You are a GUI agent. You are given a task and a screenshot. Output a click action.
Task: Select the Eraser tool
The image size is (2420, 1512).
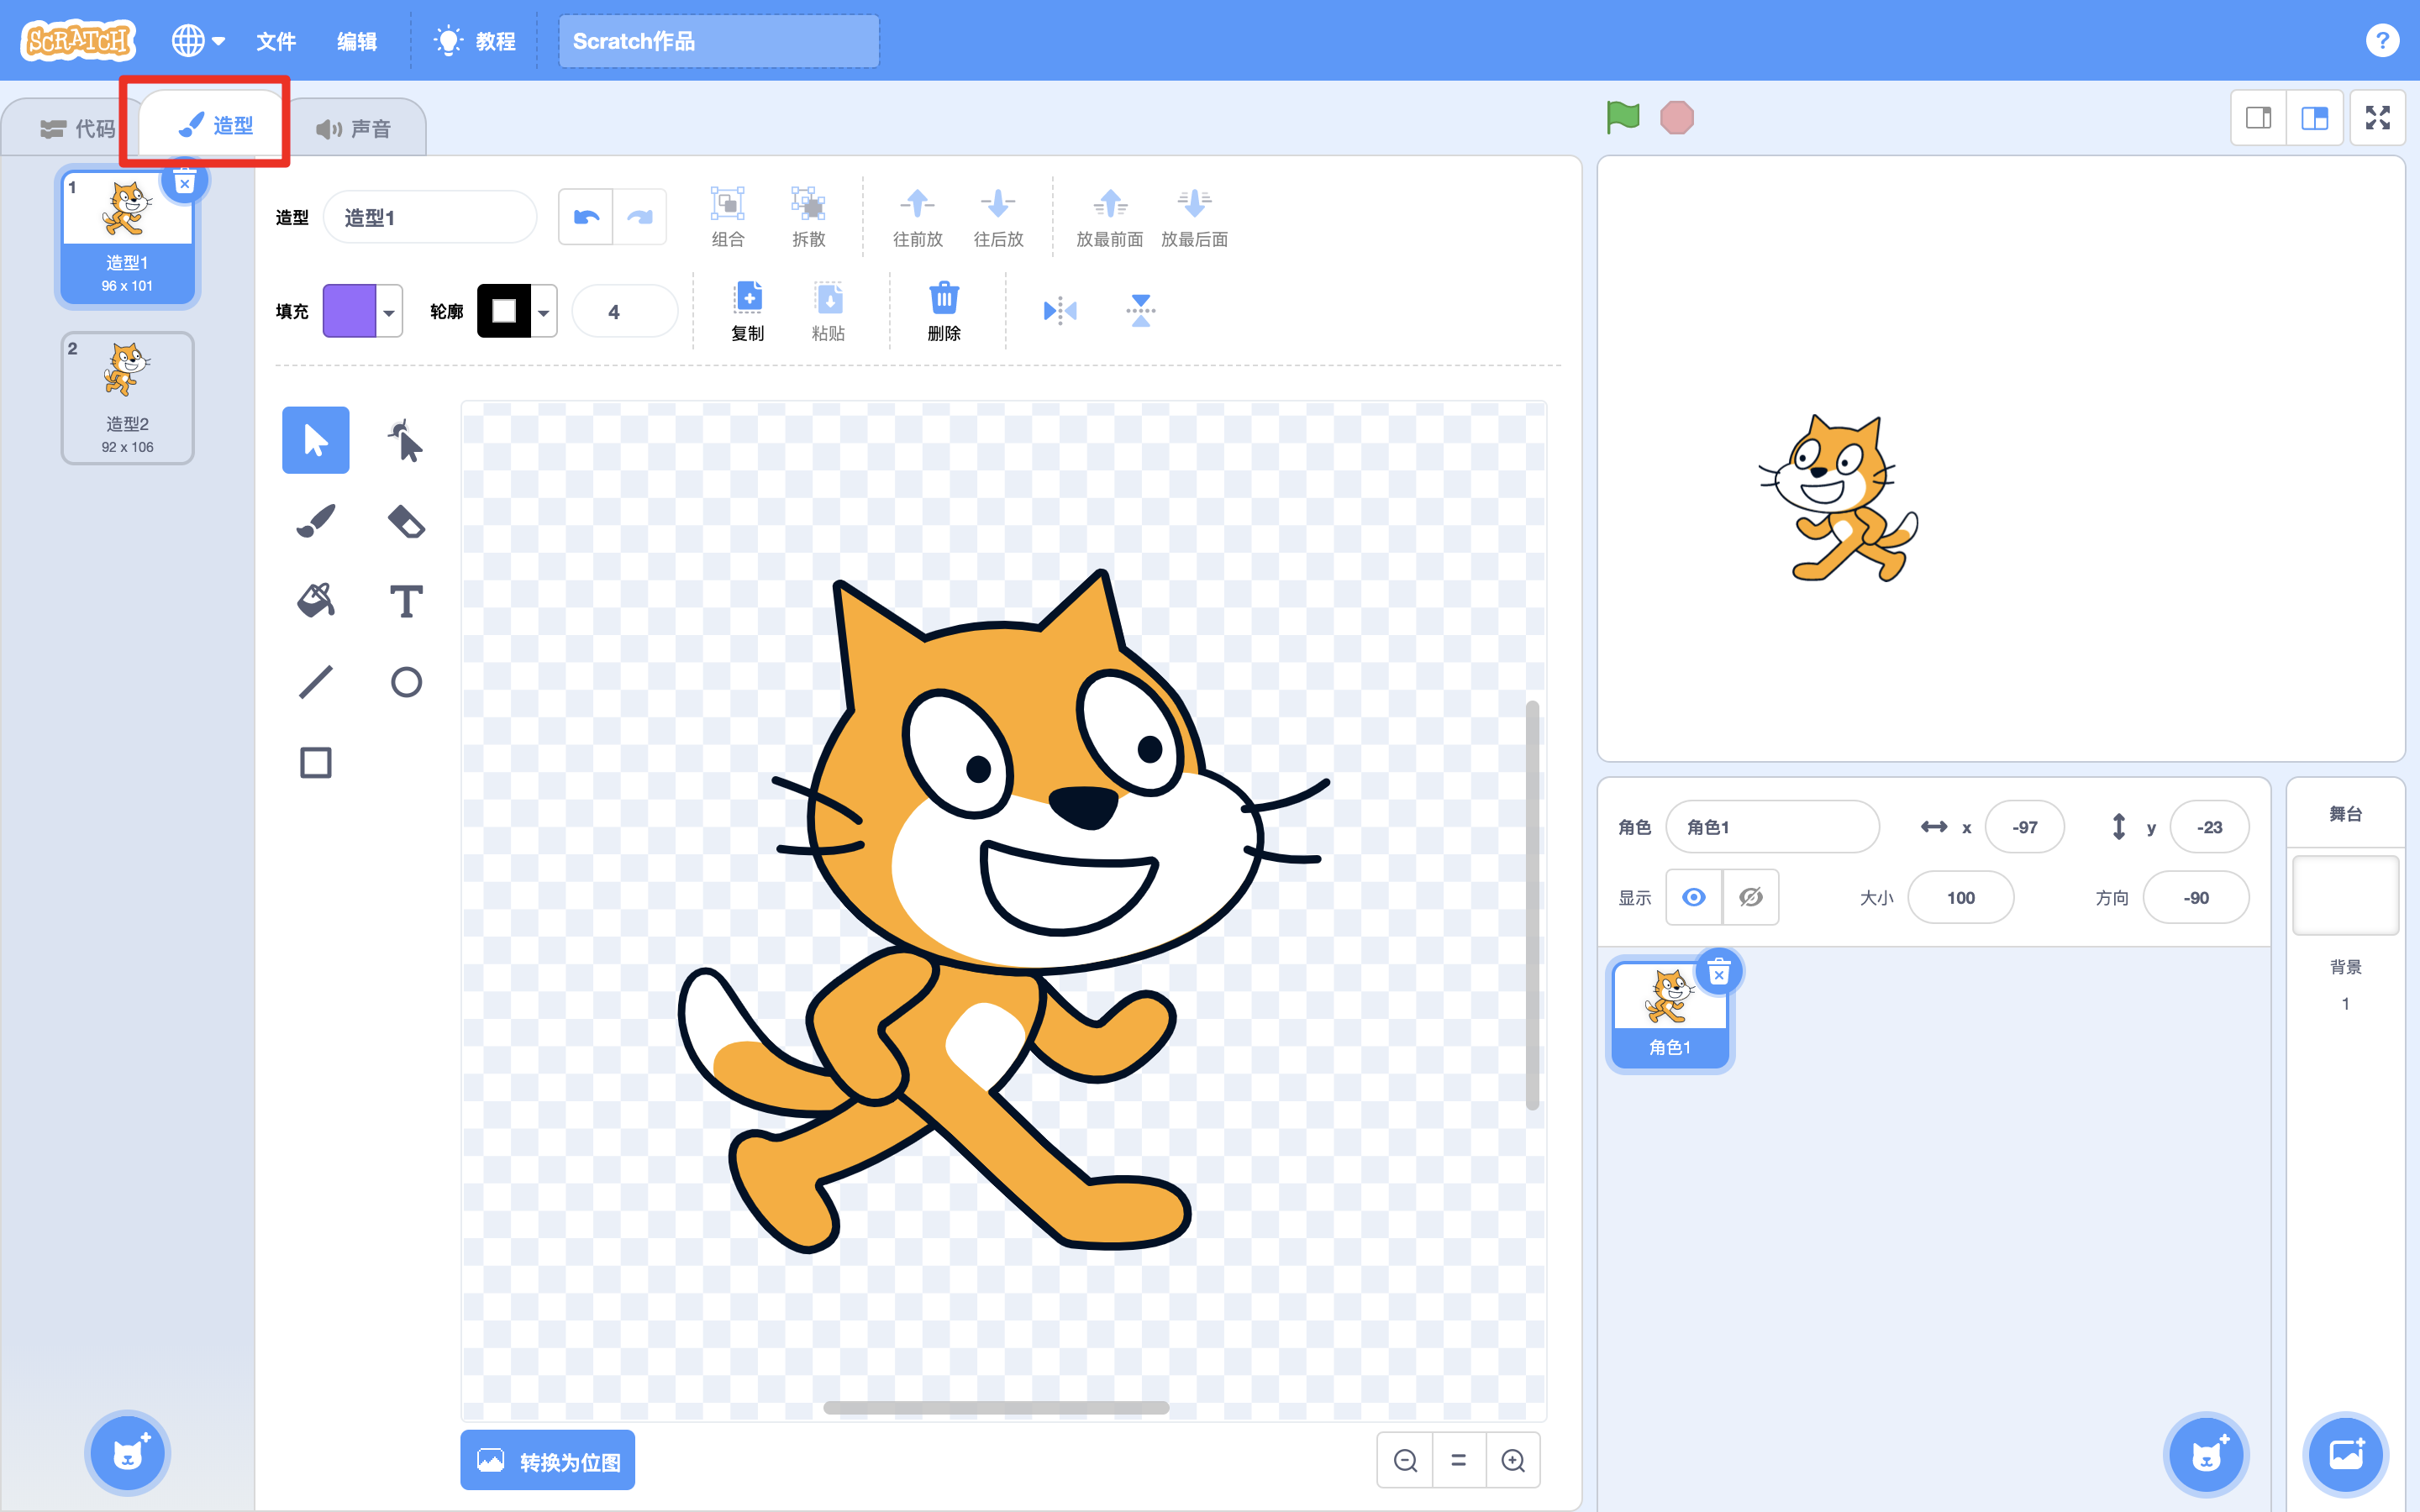click(x=405, y=521)
